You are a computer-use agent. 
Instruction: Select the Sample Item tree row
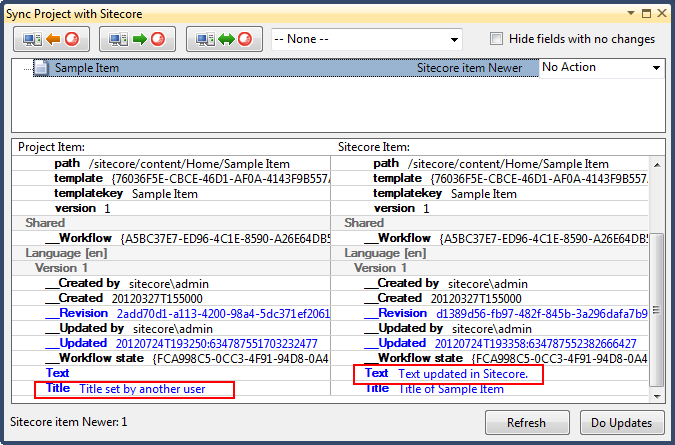click(286, 68)
